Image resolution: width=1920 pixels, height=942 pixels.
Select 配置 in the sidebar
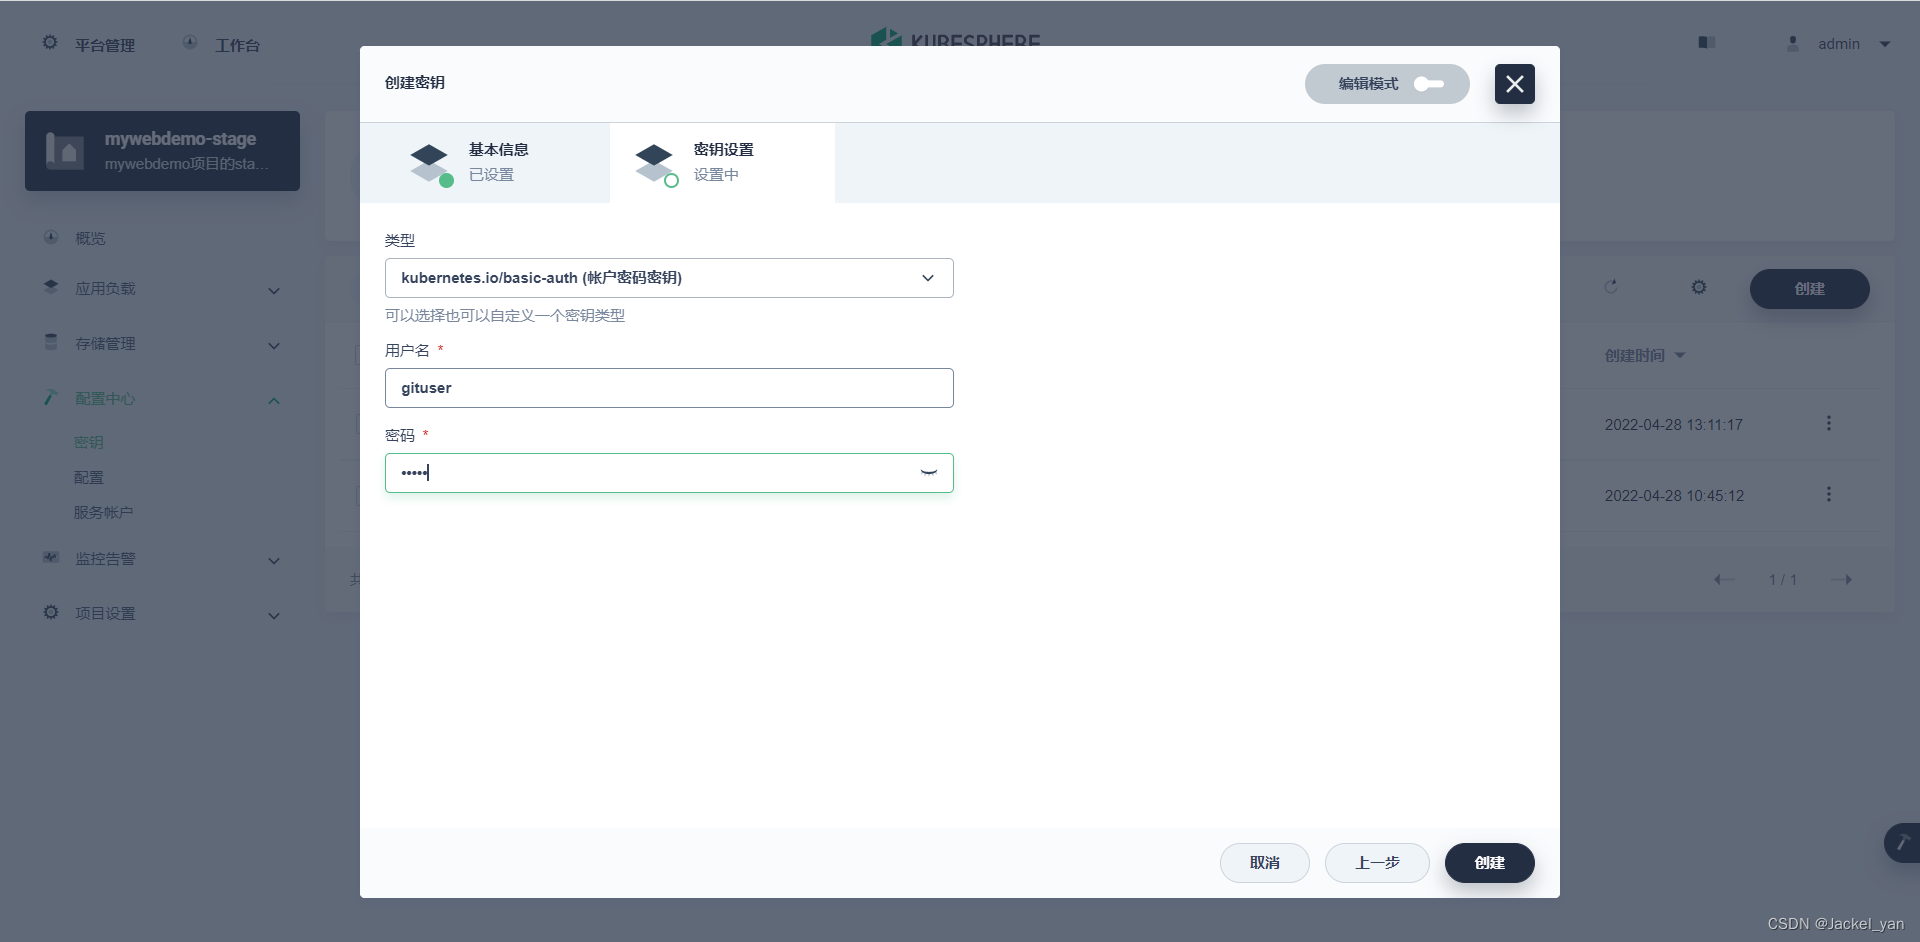(89, 477)
